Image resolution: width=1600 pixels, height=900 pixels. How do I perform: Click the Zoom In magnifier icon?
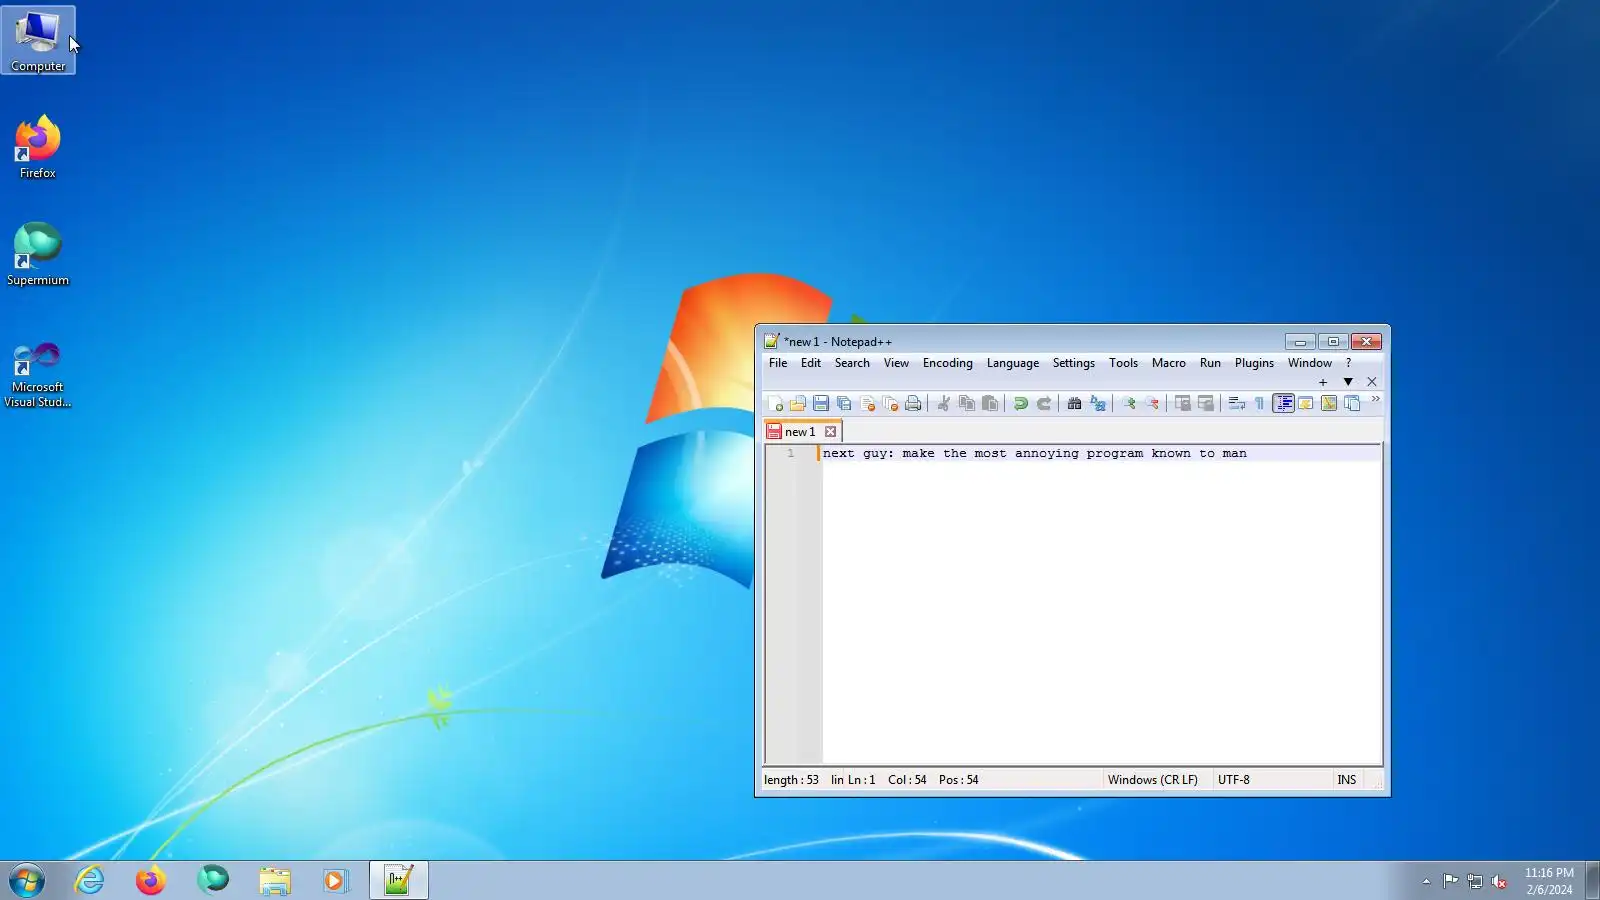[1128, 404]
